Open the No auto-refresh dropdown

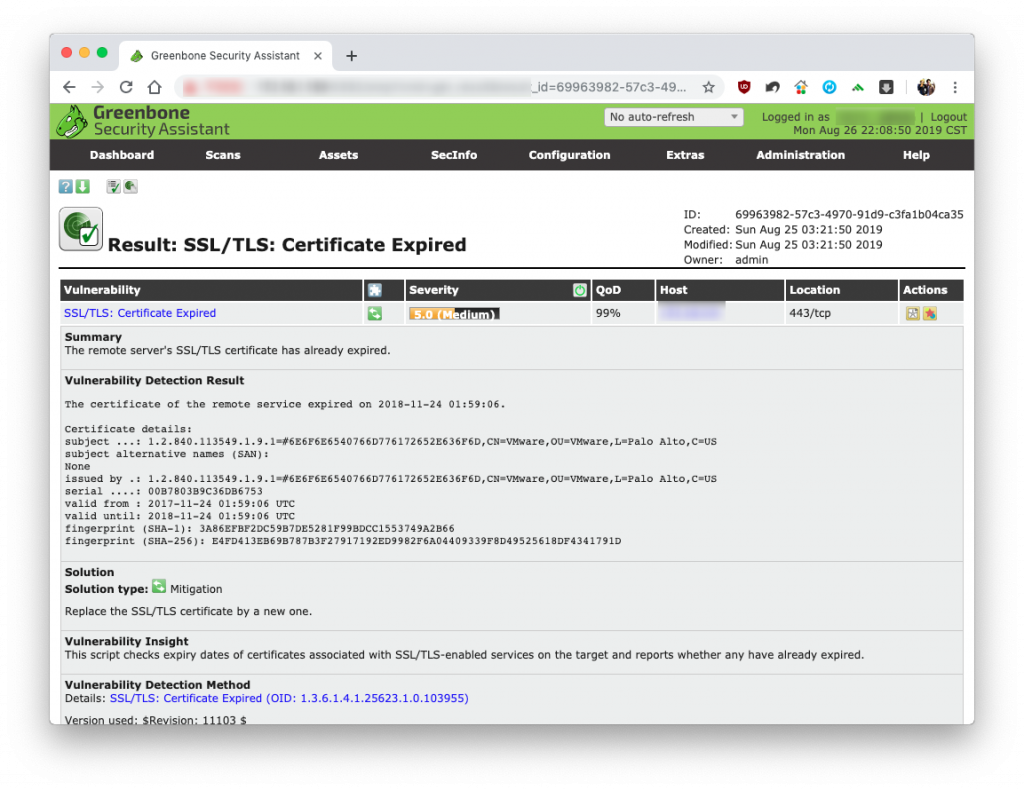673,117
